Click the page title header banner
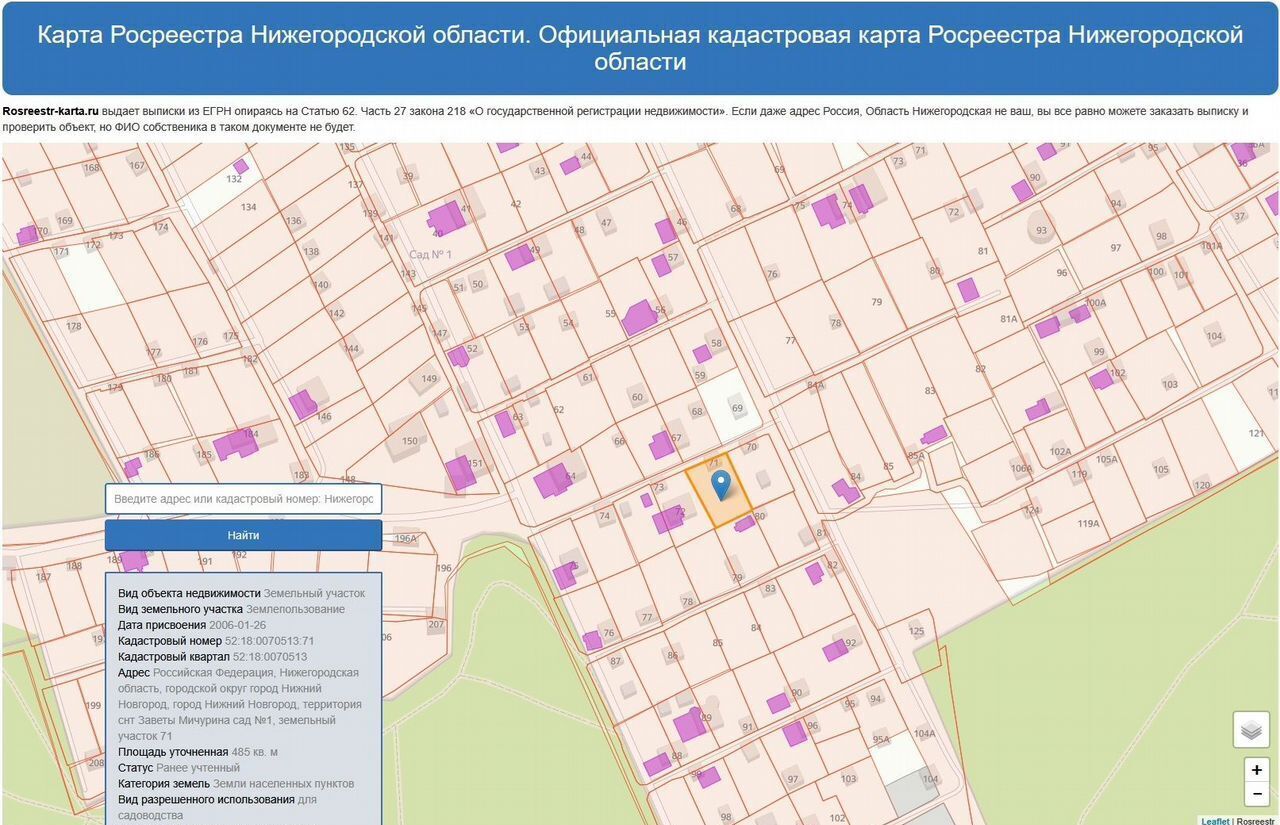Image resolution: width=1280 pixels, height=825 pixels. click(x=640, y=48)
